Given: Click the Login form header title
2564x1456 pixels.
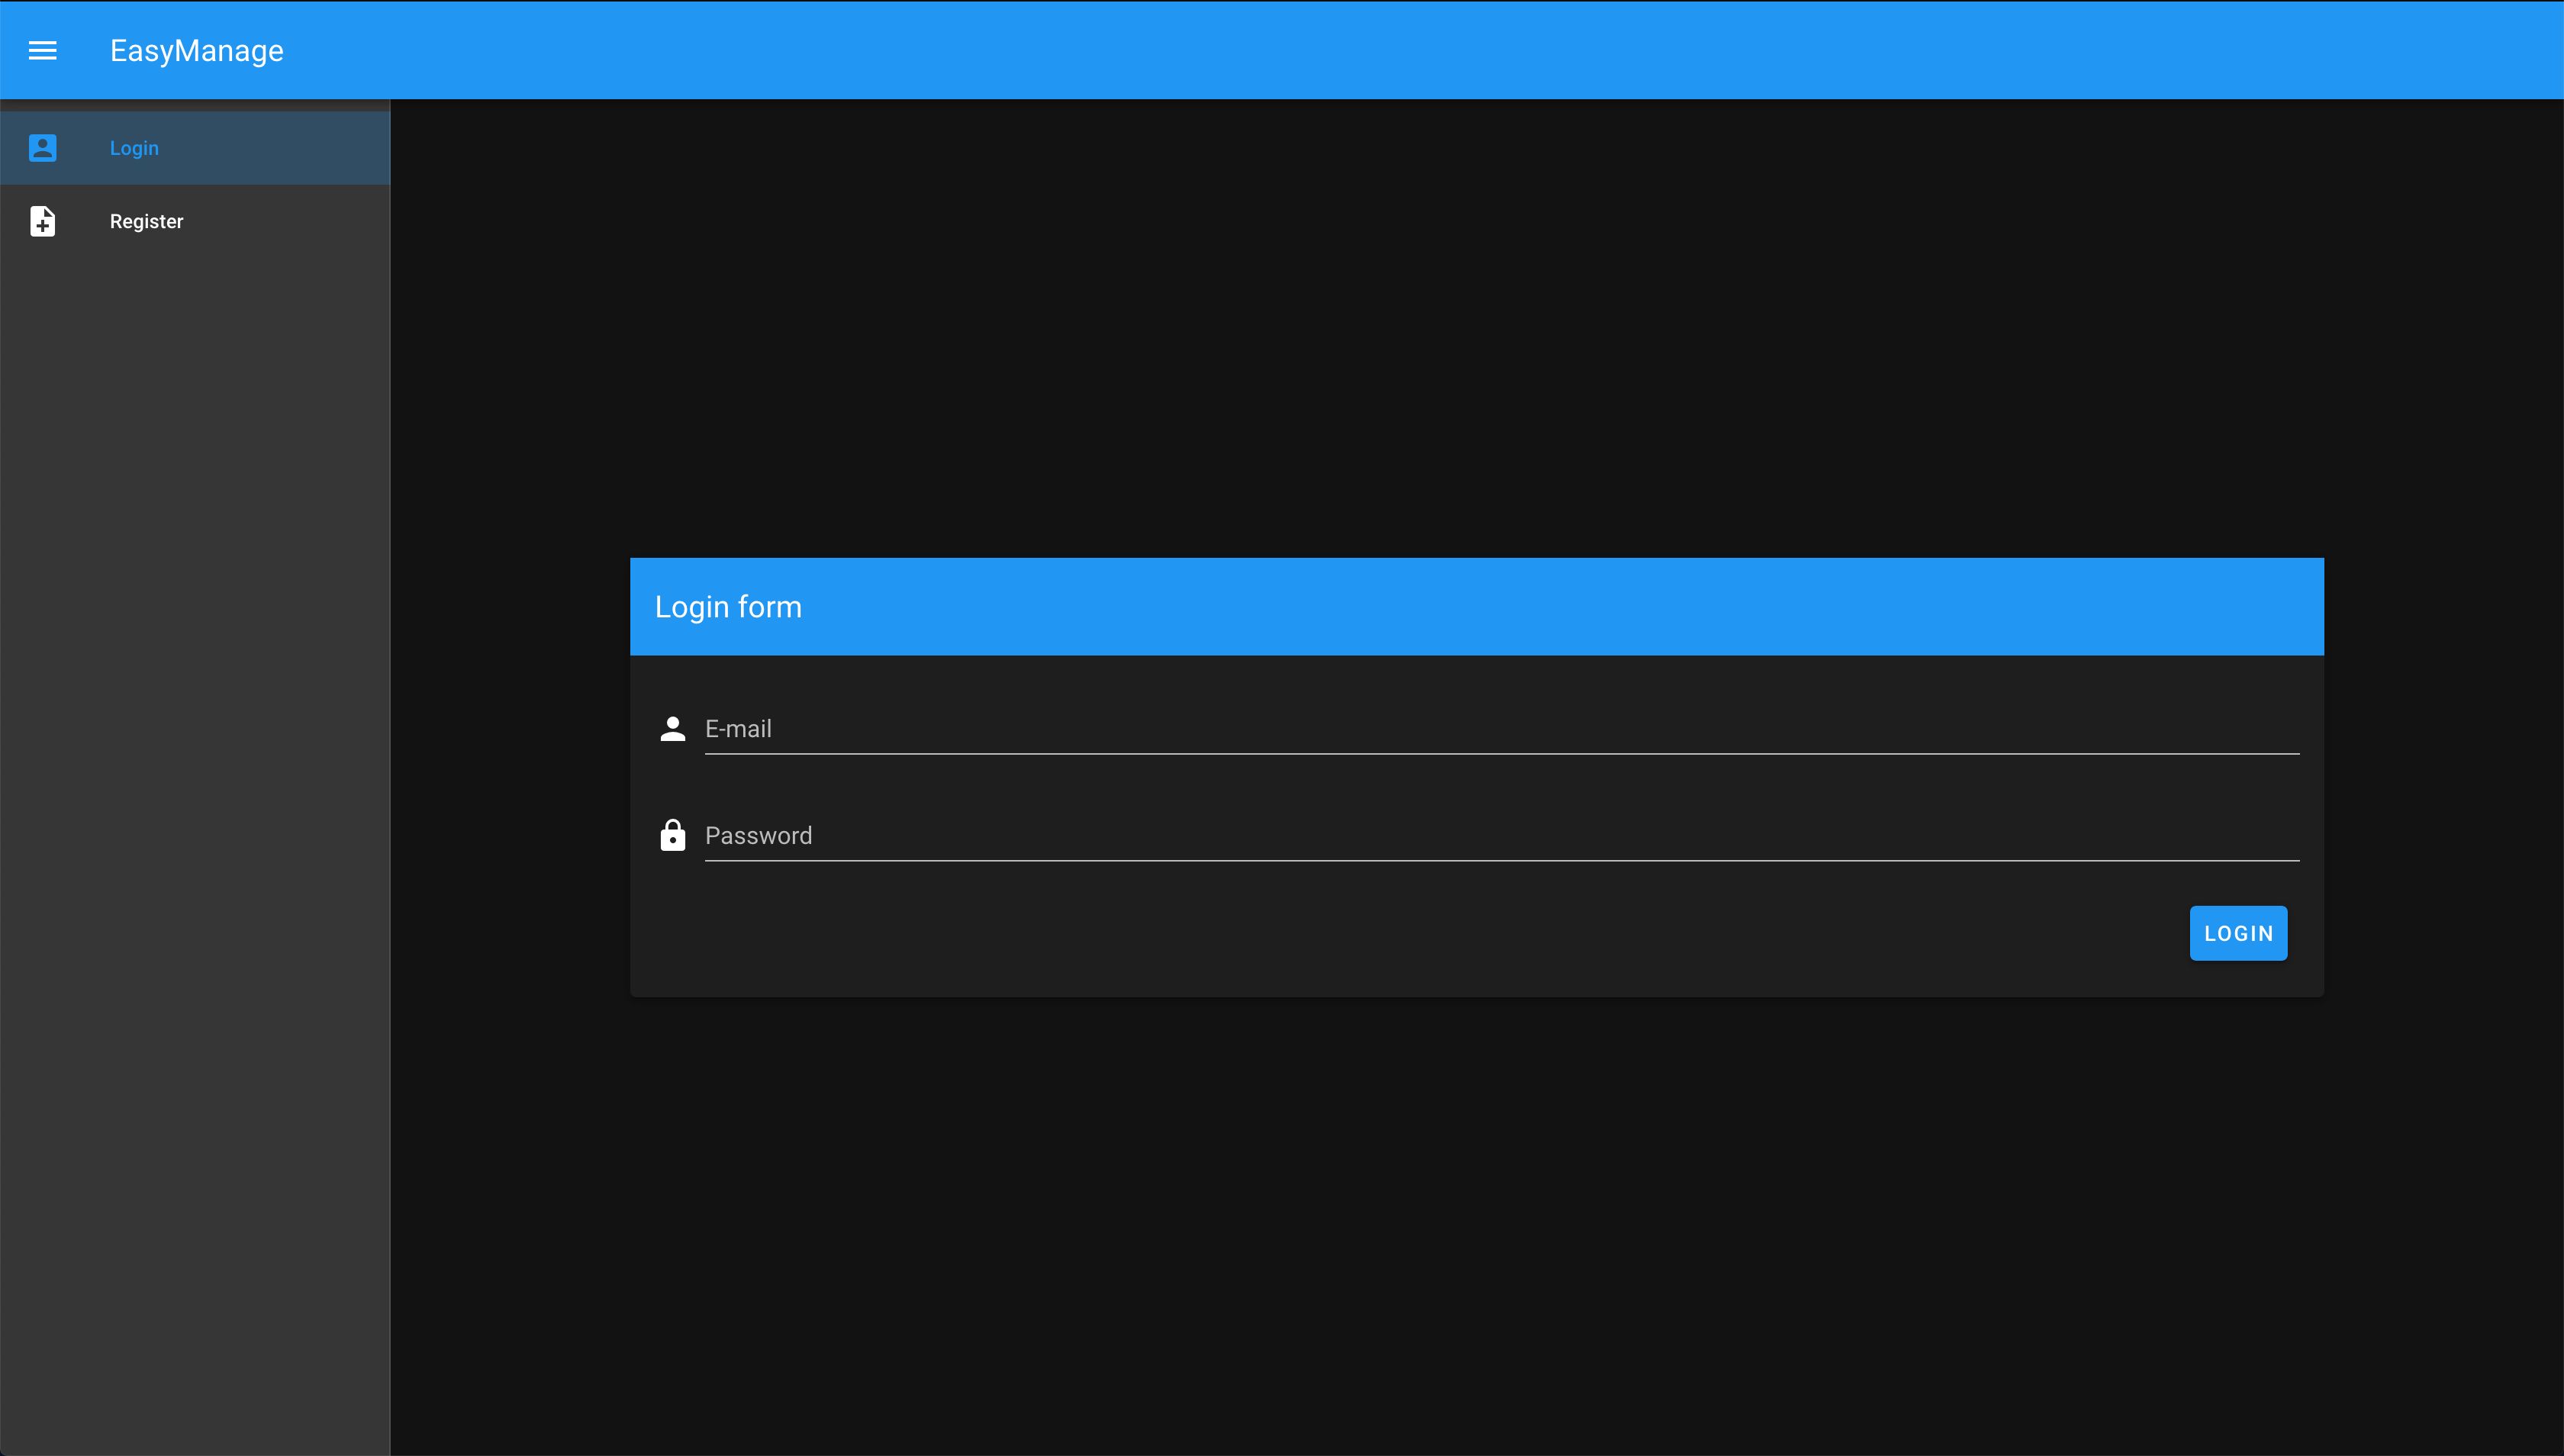Looking at the screenshot, I should click(728, 607).
